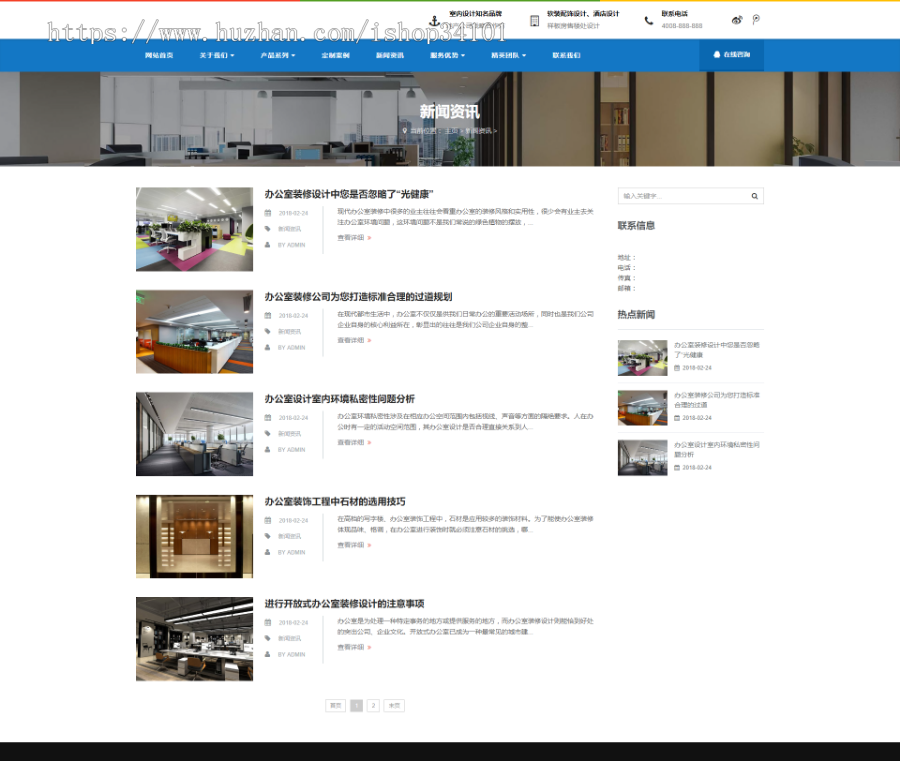
Task: Open second hot news sidebar thumbnail
Action: (642, 408)
